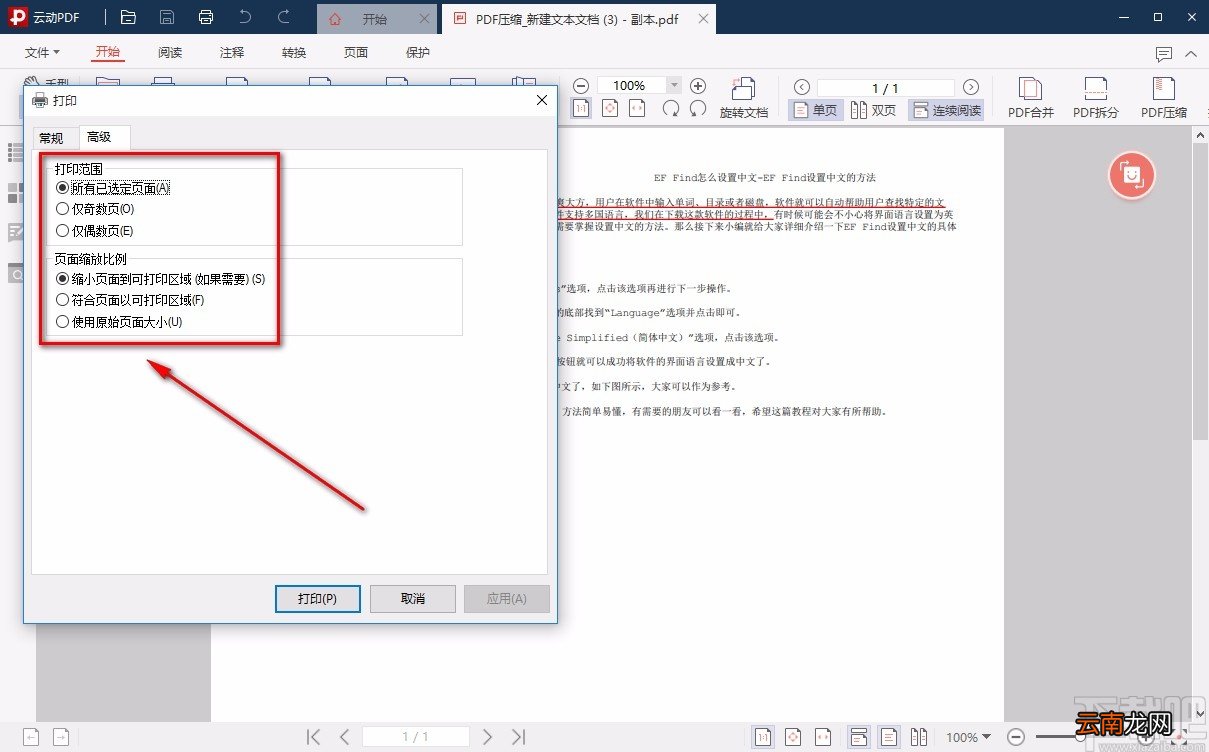
Task: Go to next page in bottom bar
Action: (488, 737)
